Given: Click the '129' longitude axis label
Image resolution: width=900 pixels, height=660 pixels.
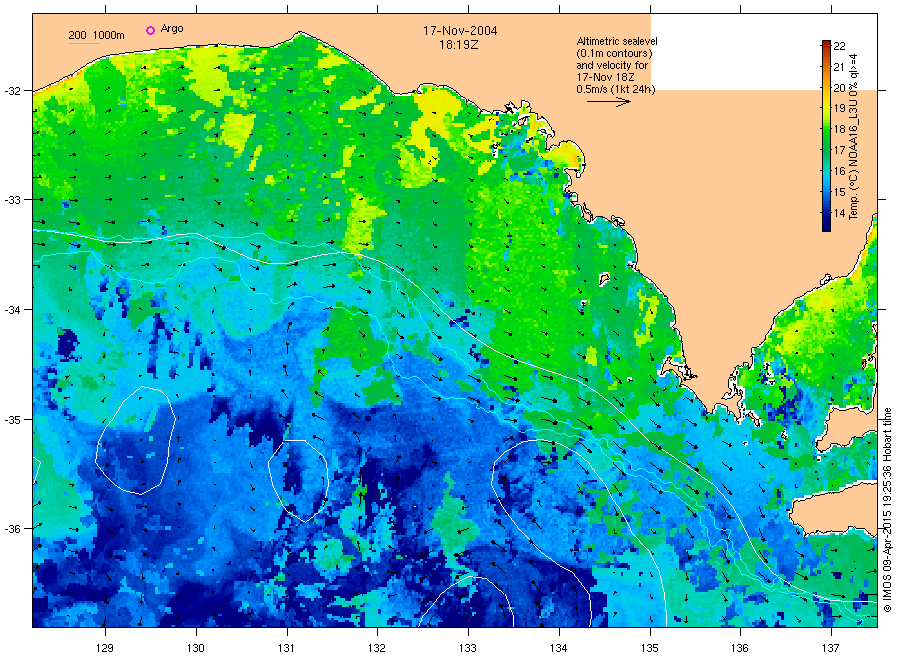Looking at the screenshot, I should (x=105, y=648).
